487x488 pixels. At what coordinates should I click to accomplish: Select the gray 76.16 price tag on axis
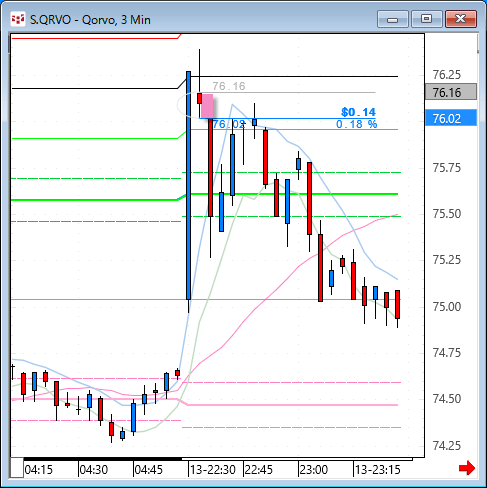click(451, 92)
